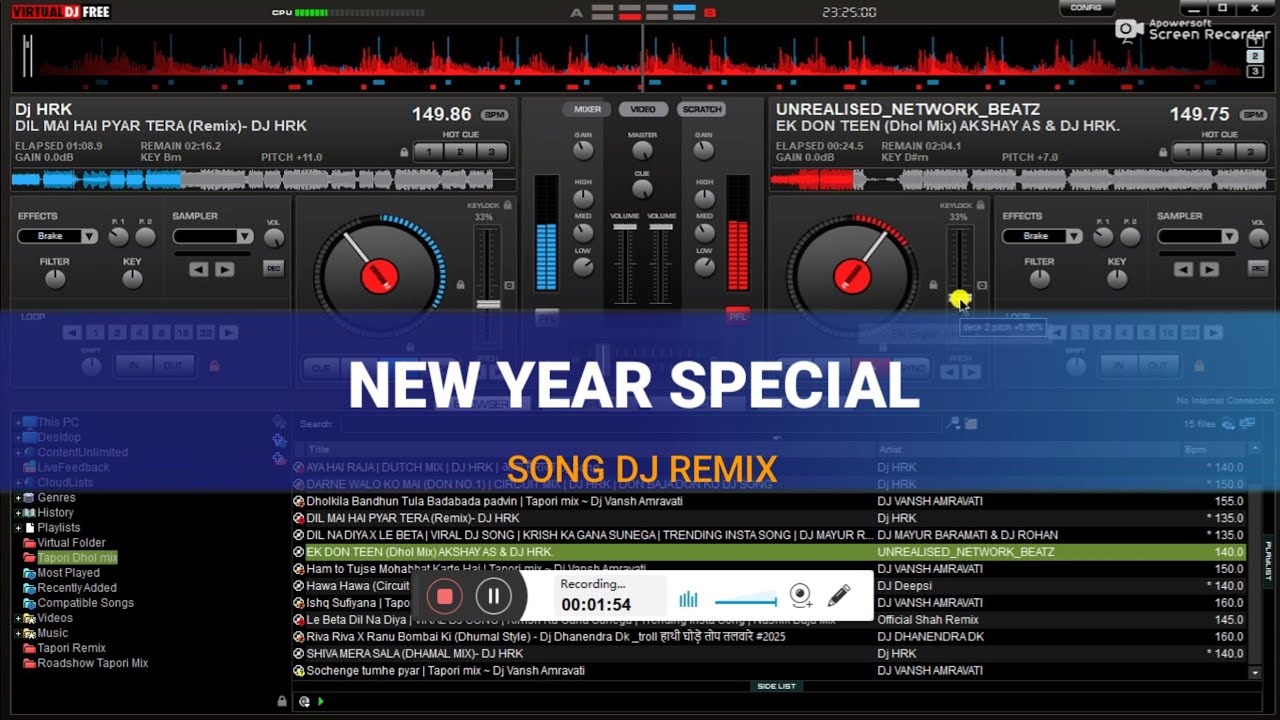Click the CUE knob in mixer
The image size is (1280, 720).
pyautogui.click(x=643, y=188)
